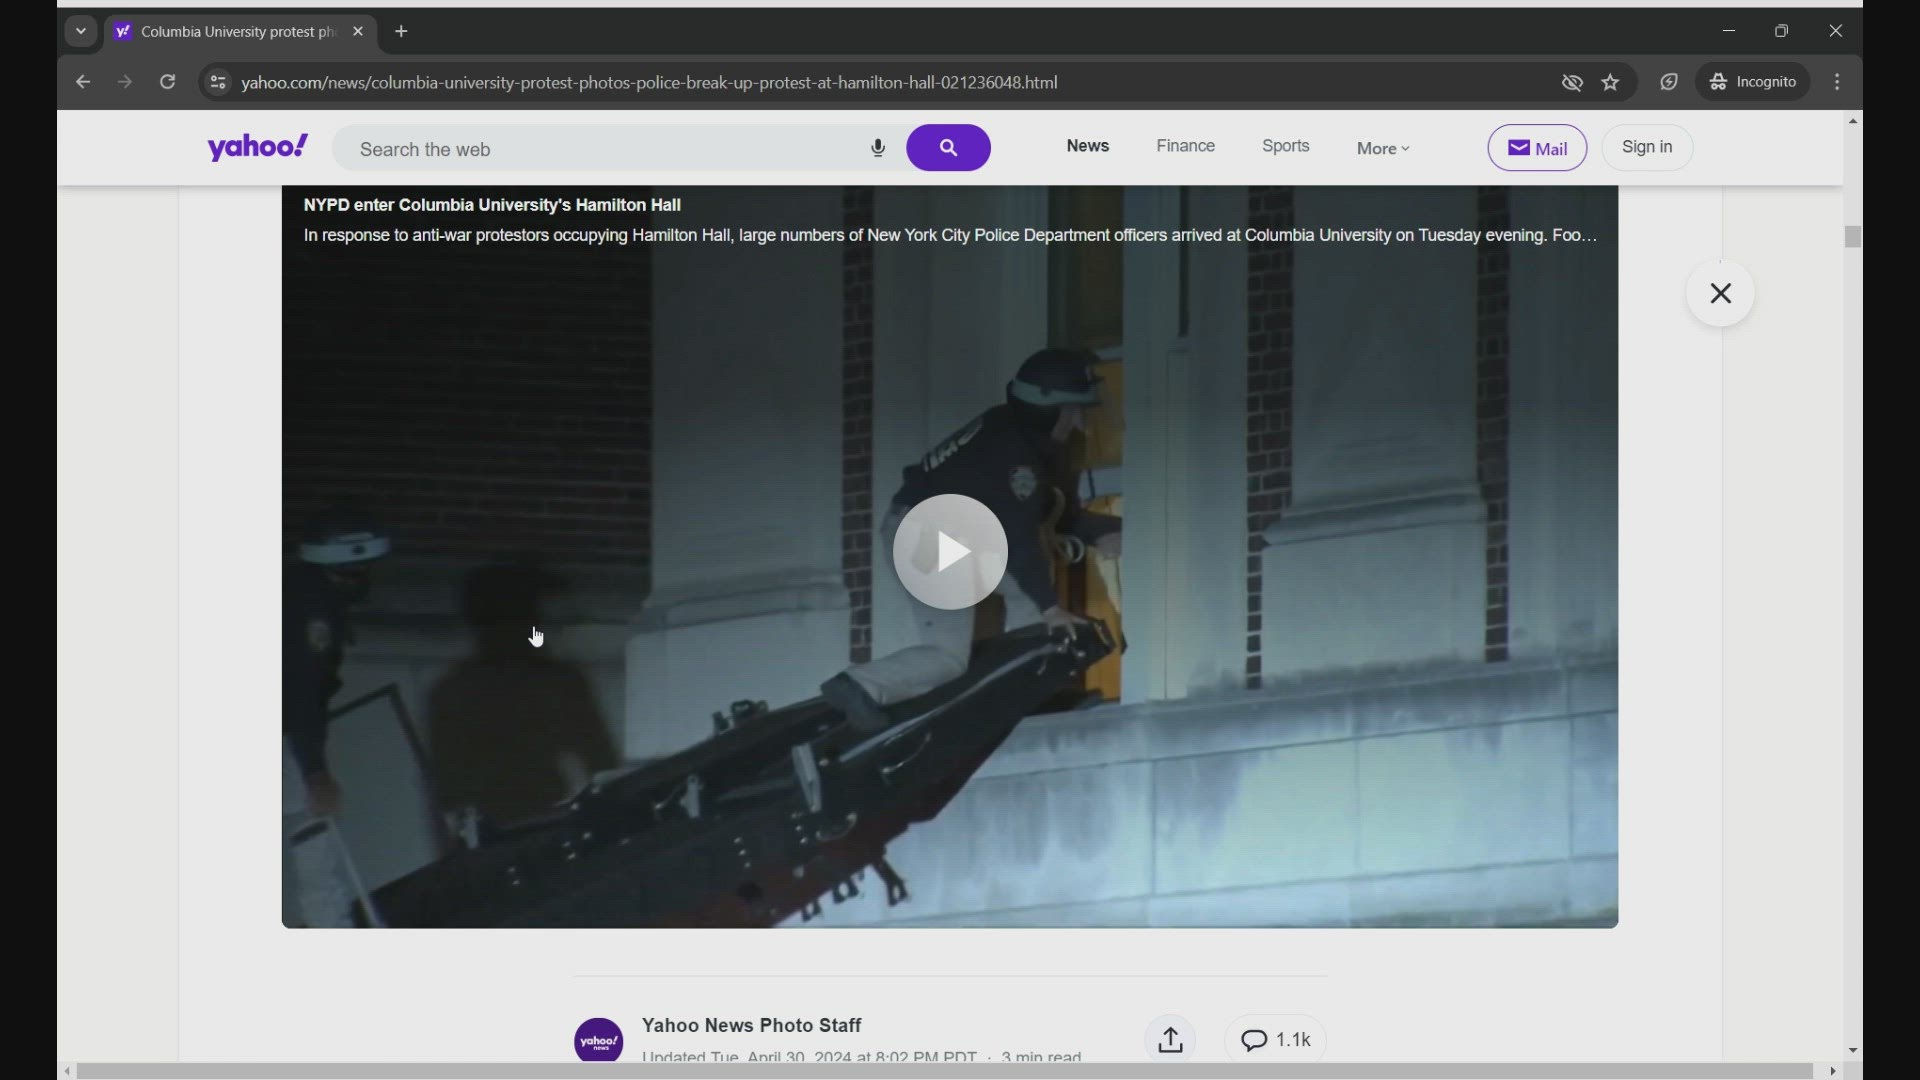Viewport: 1920px width, 1080px height.
Task: View the 1.1k comments
Action: (1274, 1039)
